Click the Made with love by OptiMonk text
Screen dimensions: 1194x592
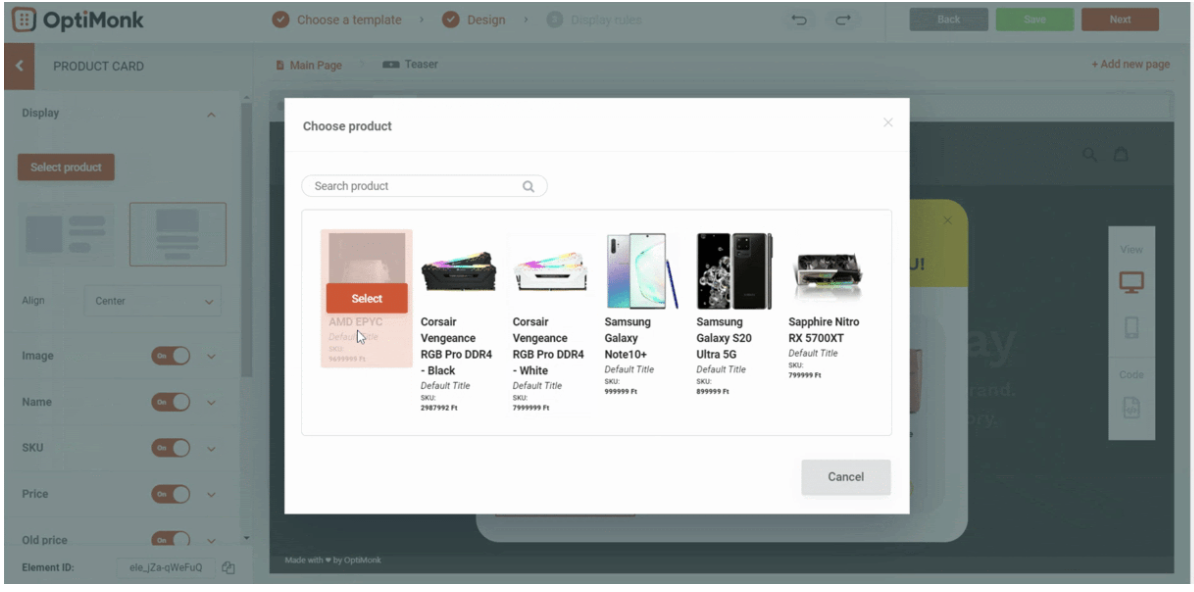tap(333, 561)
